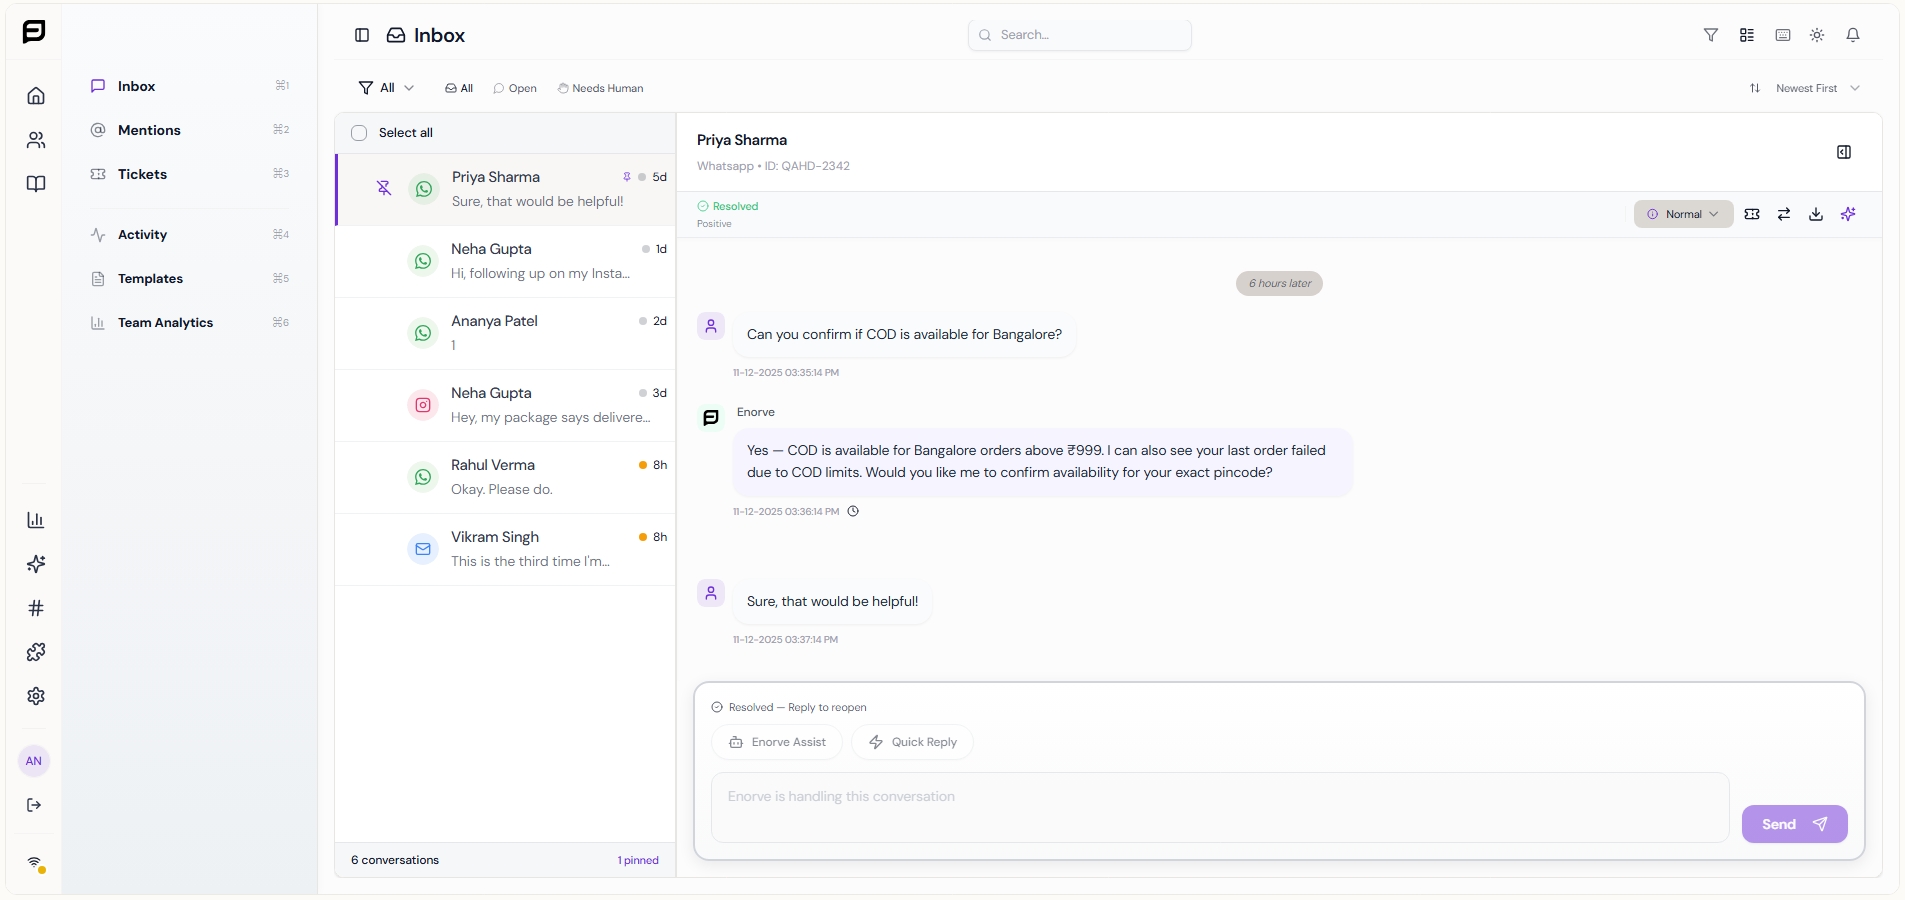This screenshot has width=1905, height=900.
Task: Open the Normal priority dropdown
Action: [x=1684, y=214]
